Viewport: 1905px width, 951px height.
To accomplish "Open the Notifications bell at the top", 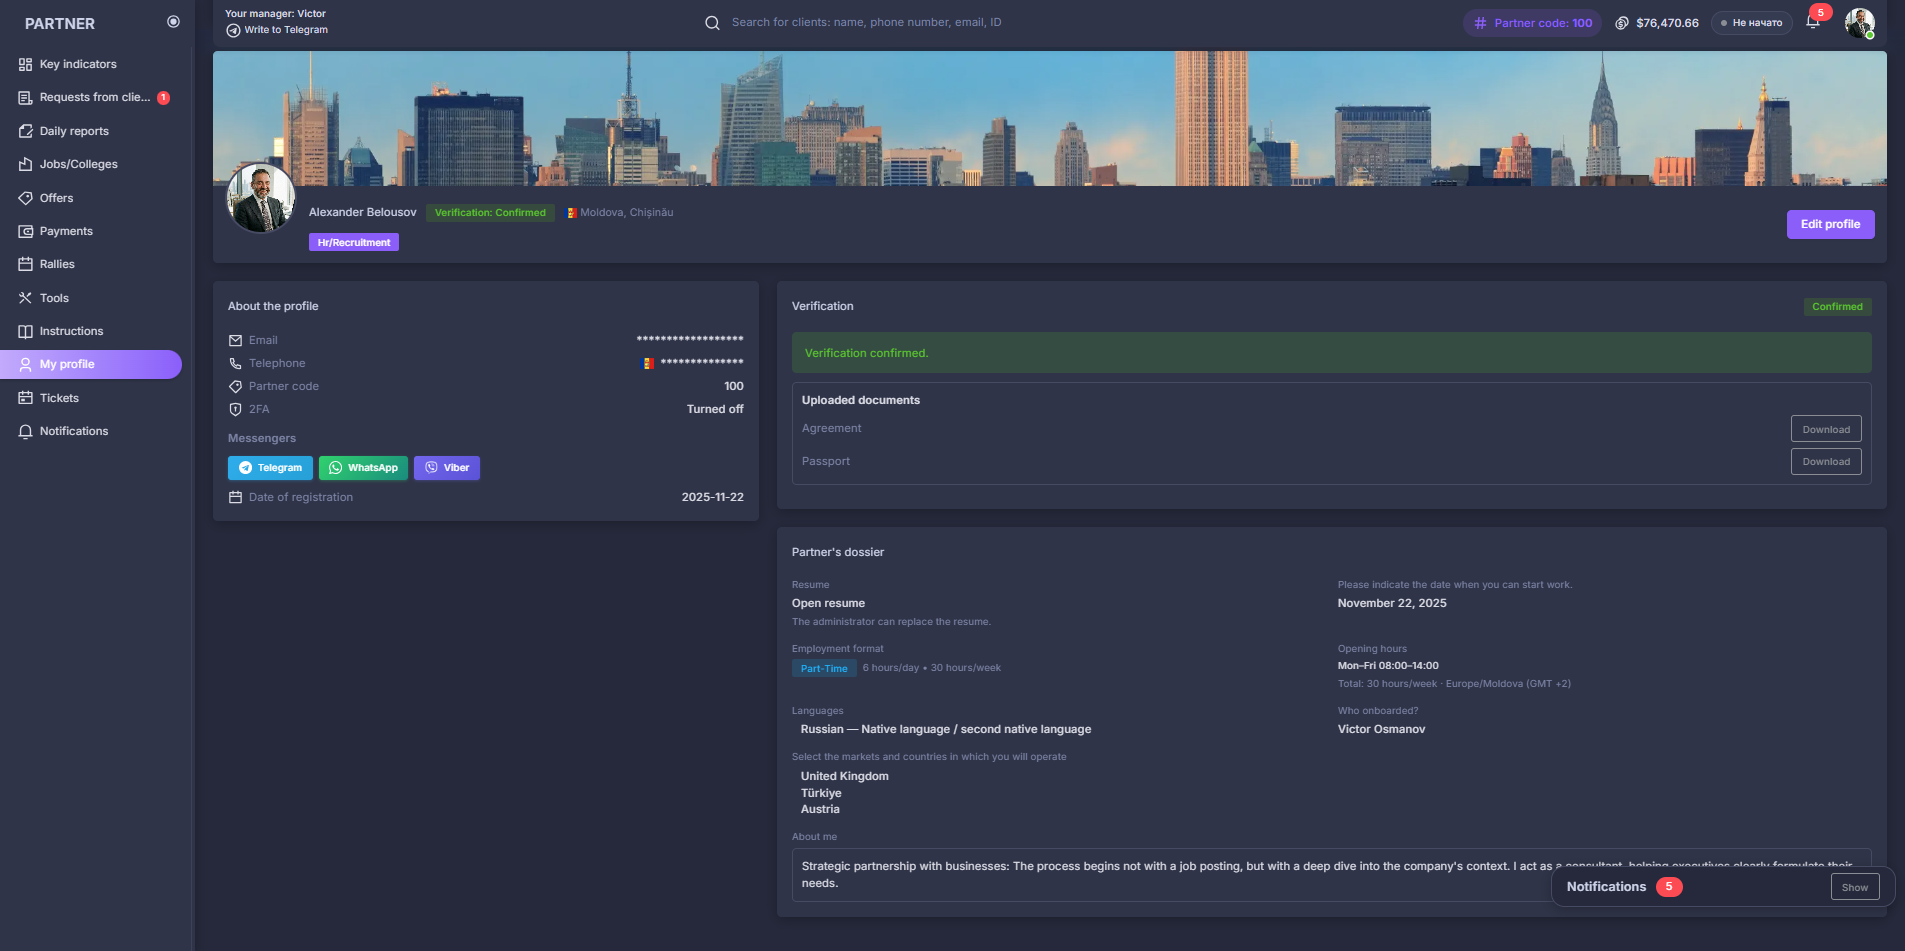I will [1813, 22].
